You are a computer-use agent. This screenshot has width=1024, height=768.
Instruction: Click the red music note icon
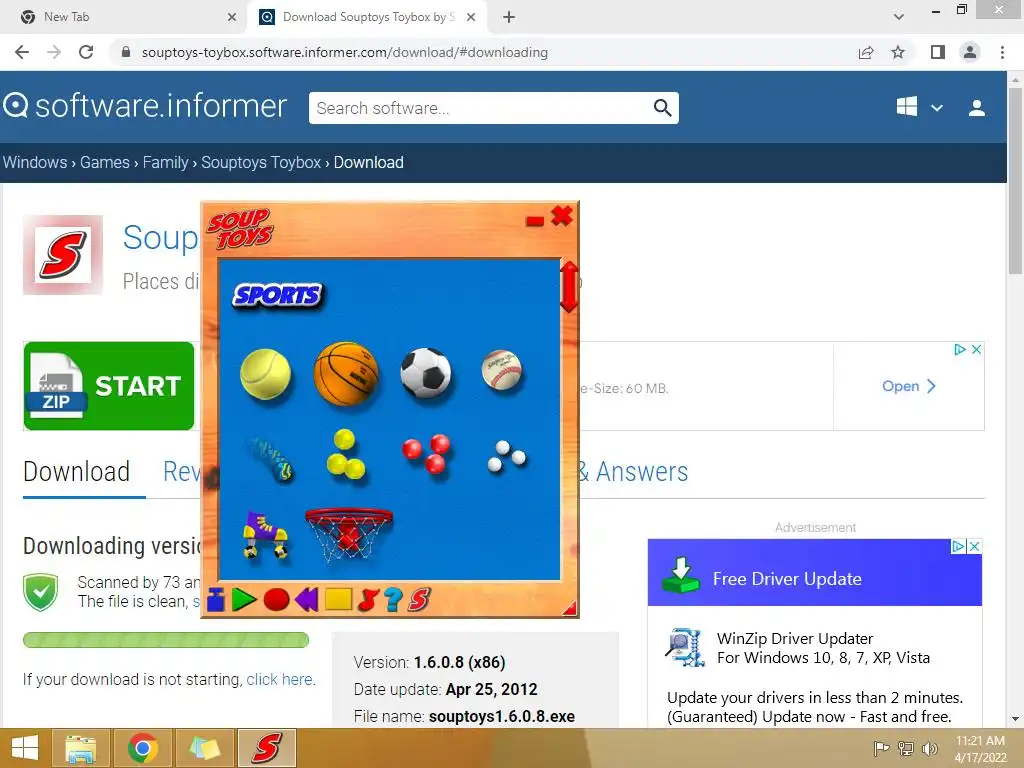pos(368,599)
